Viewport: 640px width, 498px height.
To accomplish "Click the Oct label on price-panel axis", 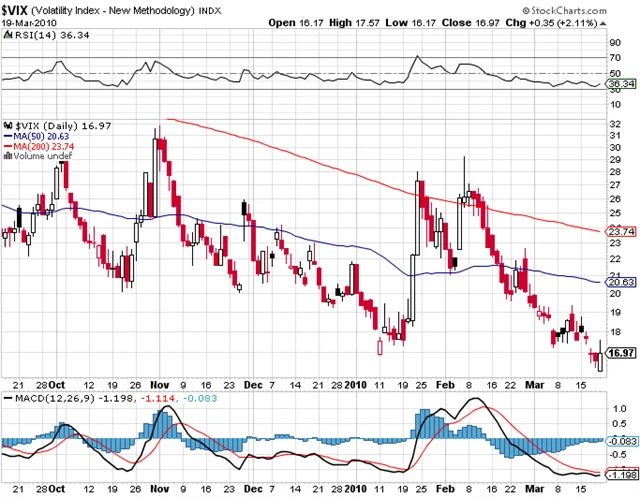I will 57,385.
